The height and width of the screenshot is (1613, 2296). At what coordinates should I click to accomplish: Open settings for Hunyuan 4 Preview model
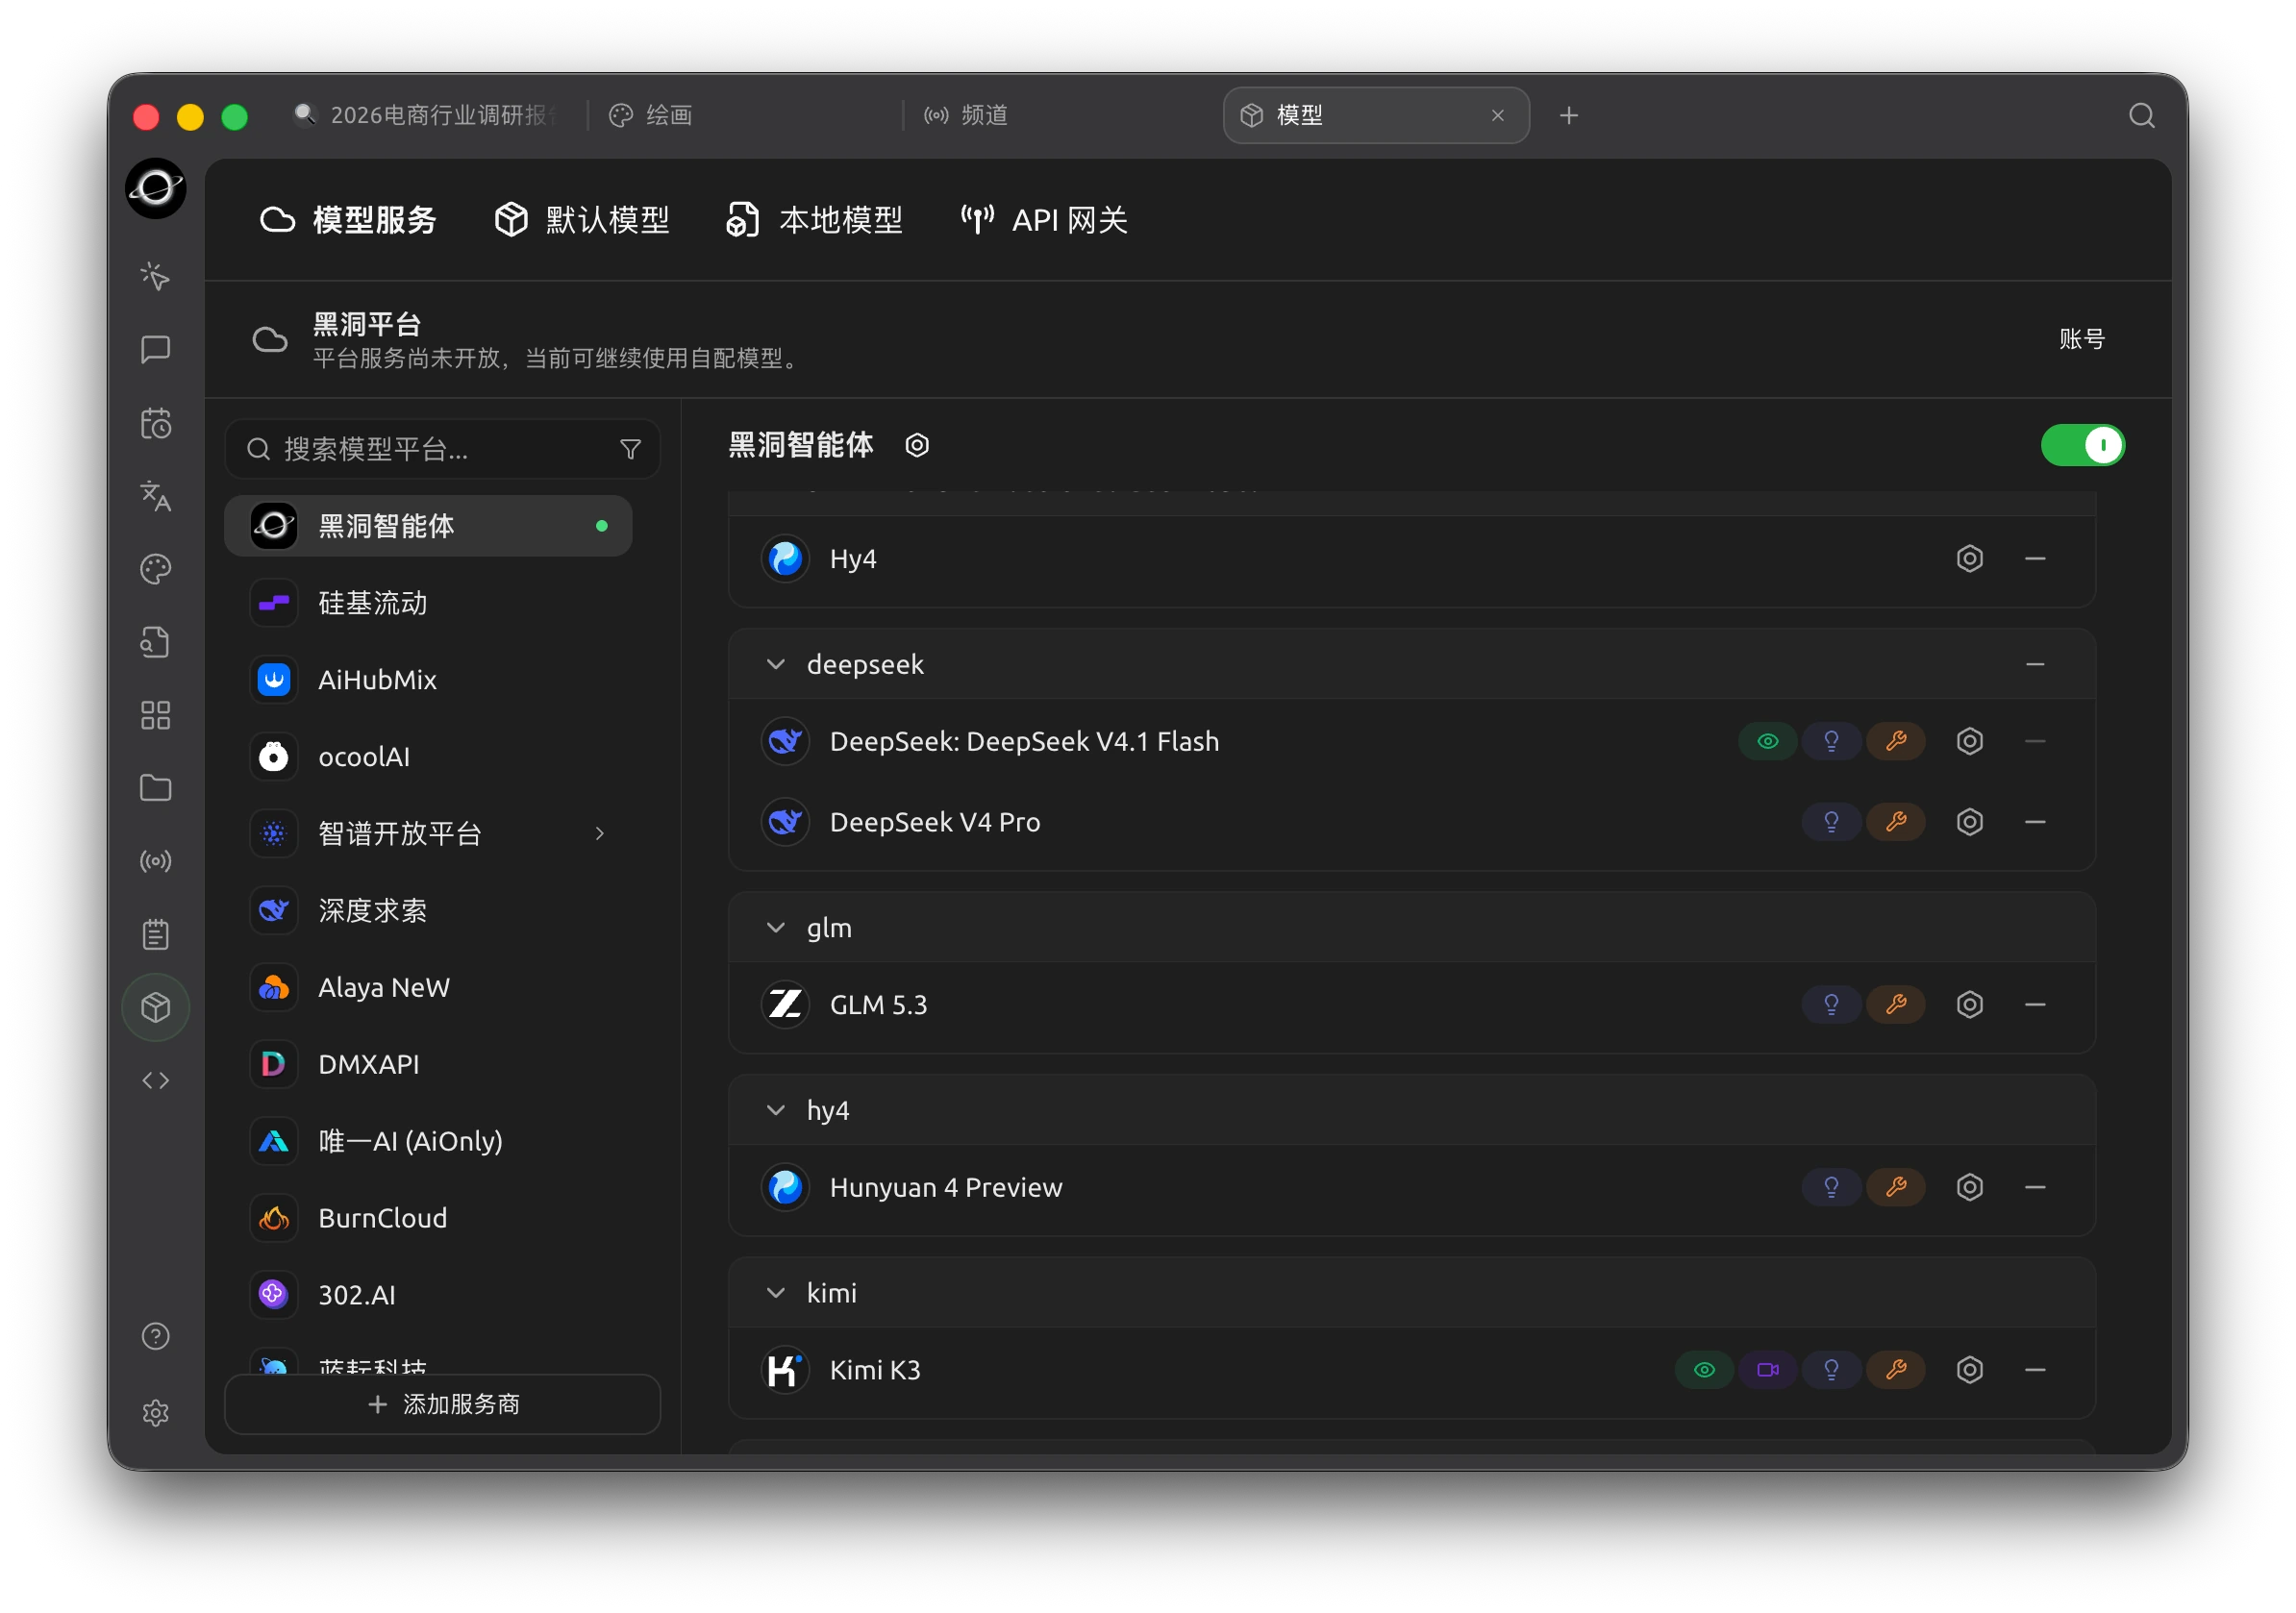1969,1187
